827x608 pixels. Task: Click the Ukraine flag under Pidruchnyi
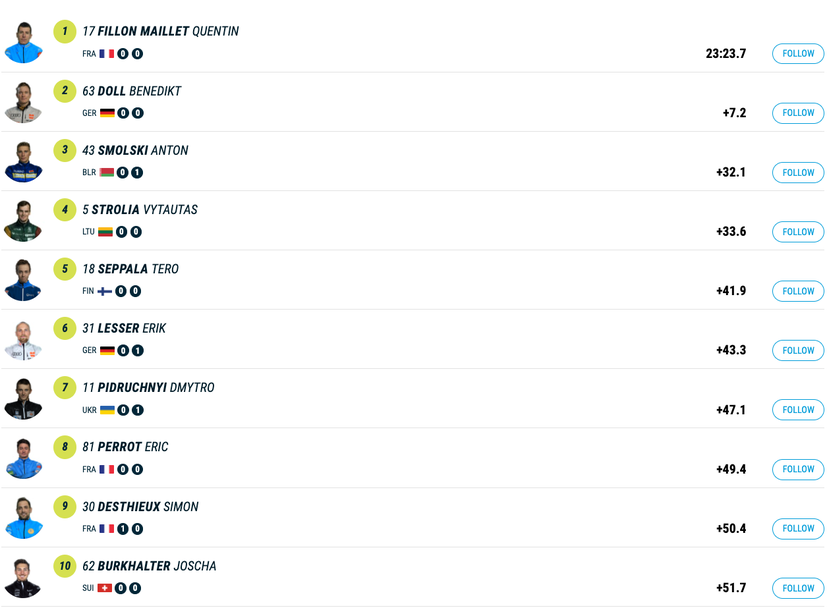click(x=107, y=410)
